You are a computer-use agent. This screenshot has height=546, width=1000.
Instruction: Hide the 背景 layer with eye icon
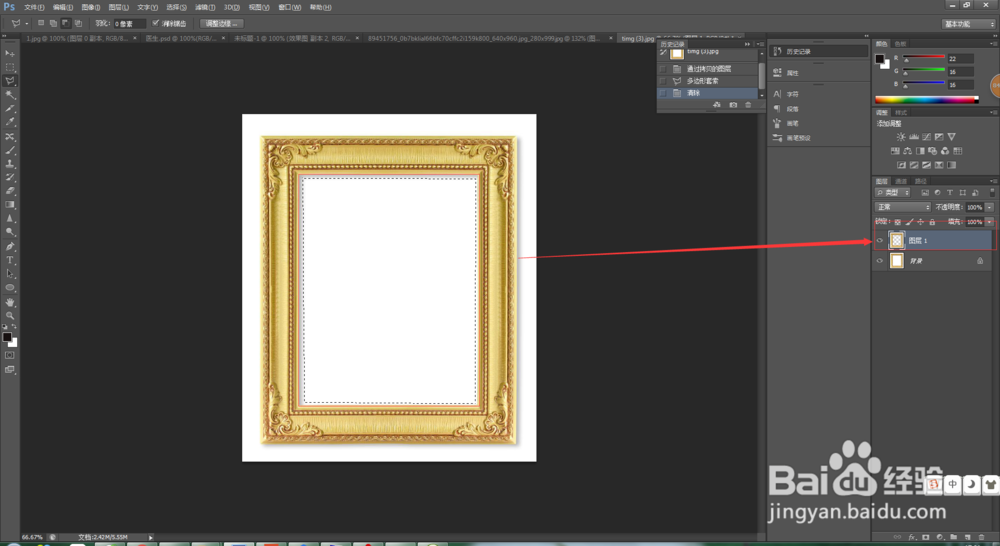(880, 261)
